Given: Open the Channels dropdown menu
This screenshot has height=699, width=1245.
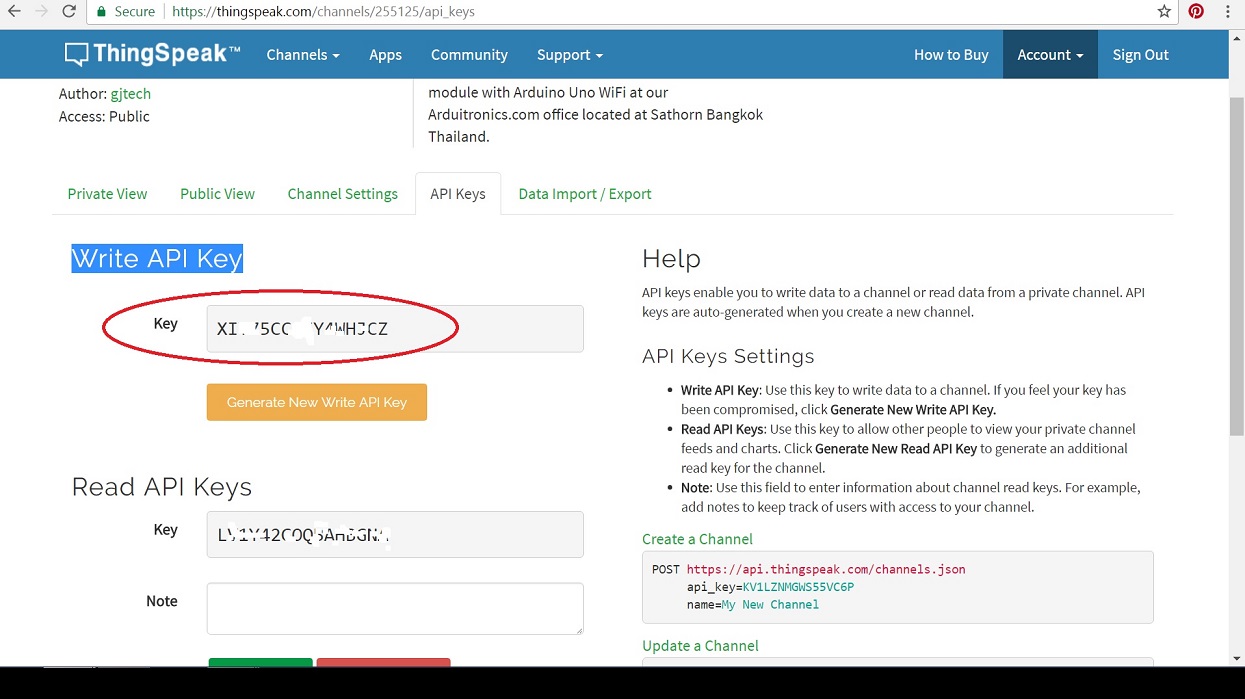Looking at the screenshot, I should coord(303,55).
